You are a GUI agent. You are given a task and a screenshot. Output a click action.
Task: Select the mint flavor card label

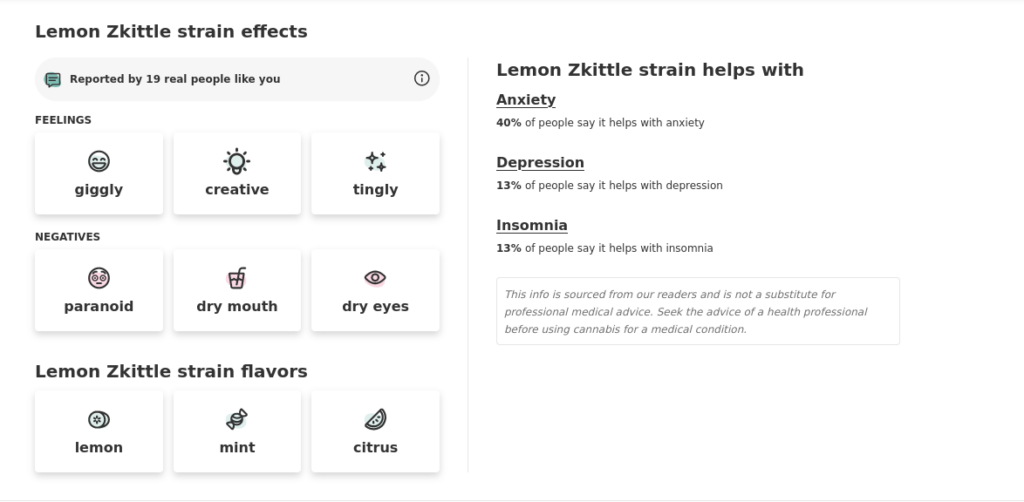click(x=237, y=447)
